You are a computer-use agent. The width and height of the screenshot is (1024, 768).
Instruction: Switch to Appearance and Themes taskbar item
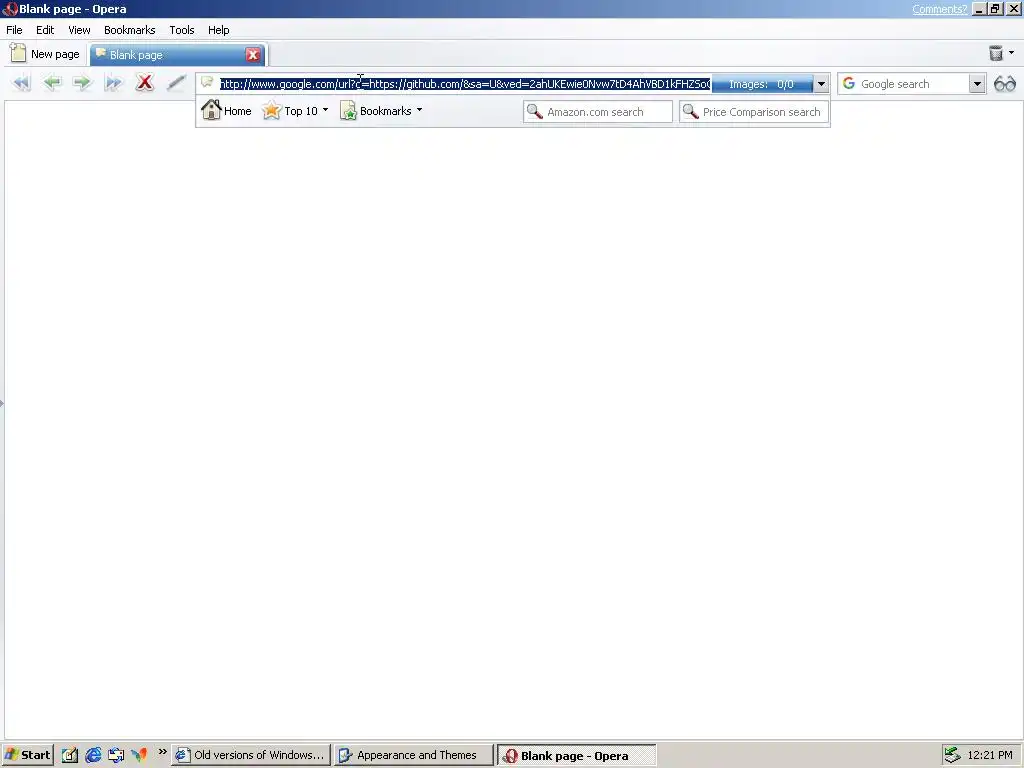pos(413,755)
